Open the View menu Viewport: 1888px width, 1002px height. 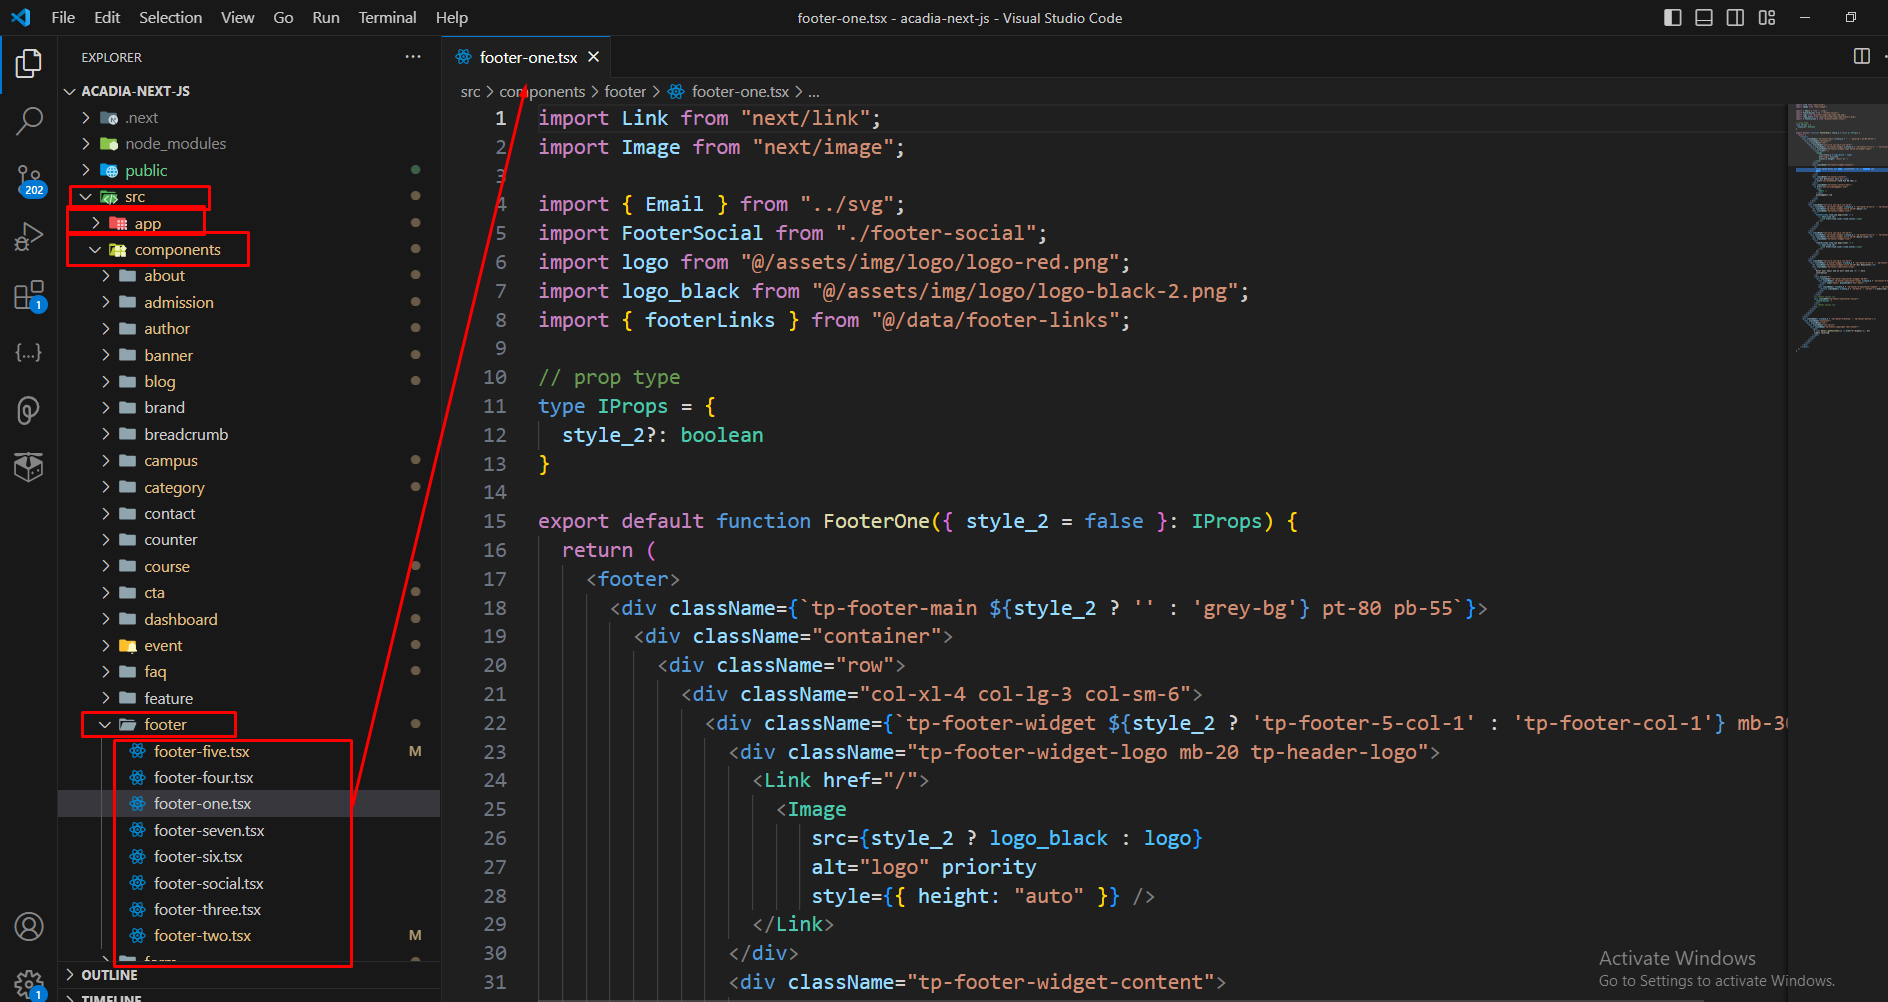[x=237, y=17]
